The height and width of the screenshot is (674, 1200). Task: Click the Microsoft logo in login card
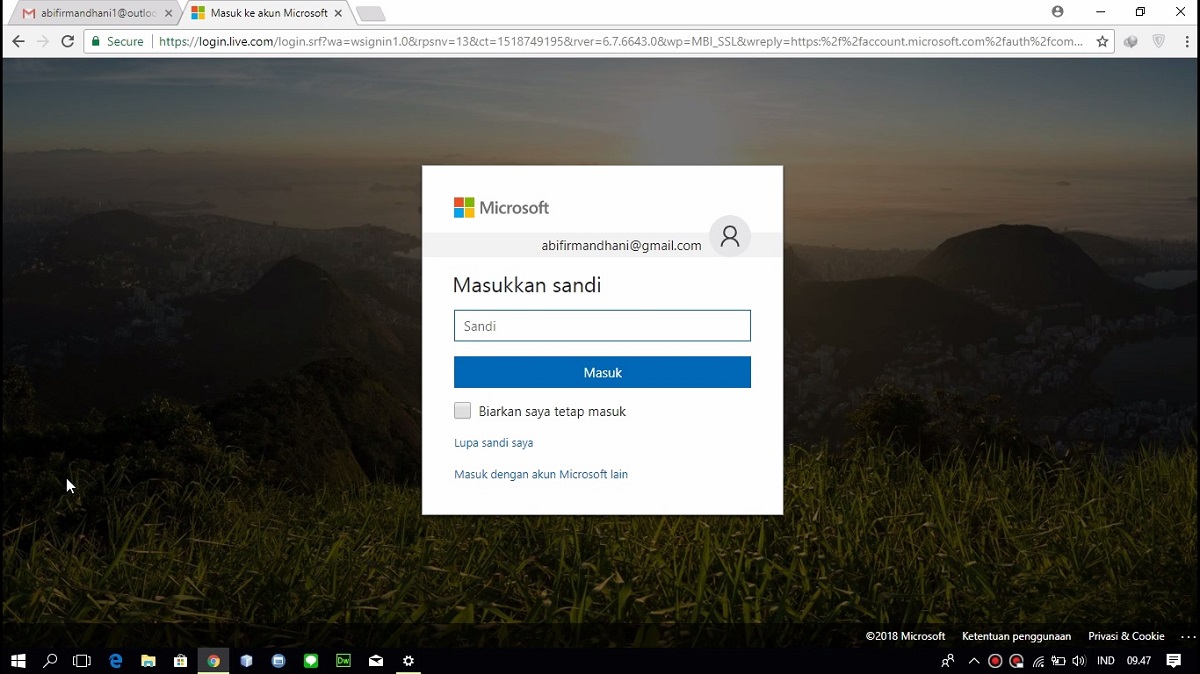click(x=501, y=208)
